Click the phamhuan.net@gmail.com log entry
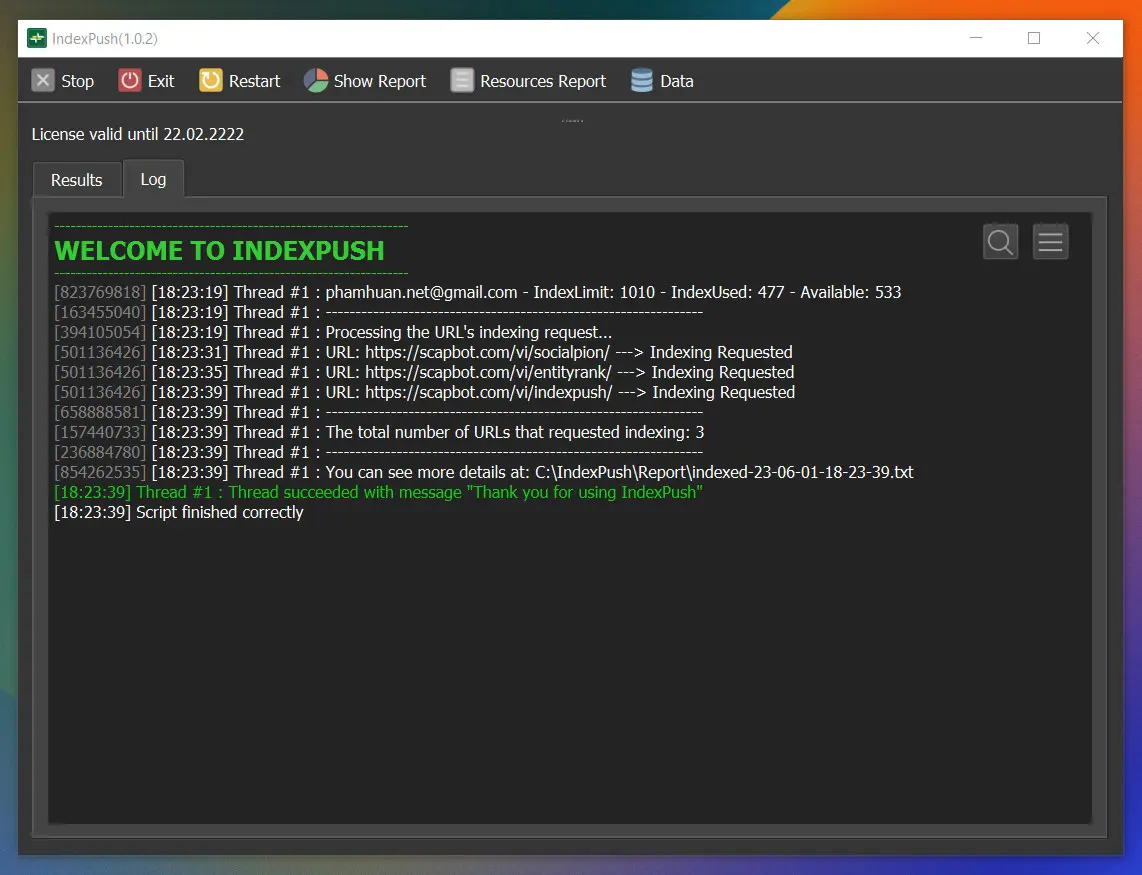The width and height of the screenshot is (1142, 875). [478, 292]
